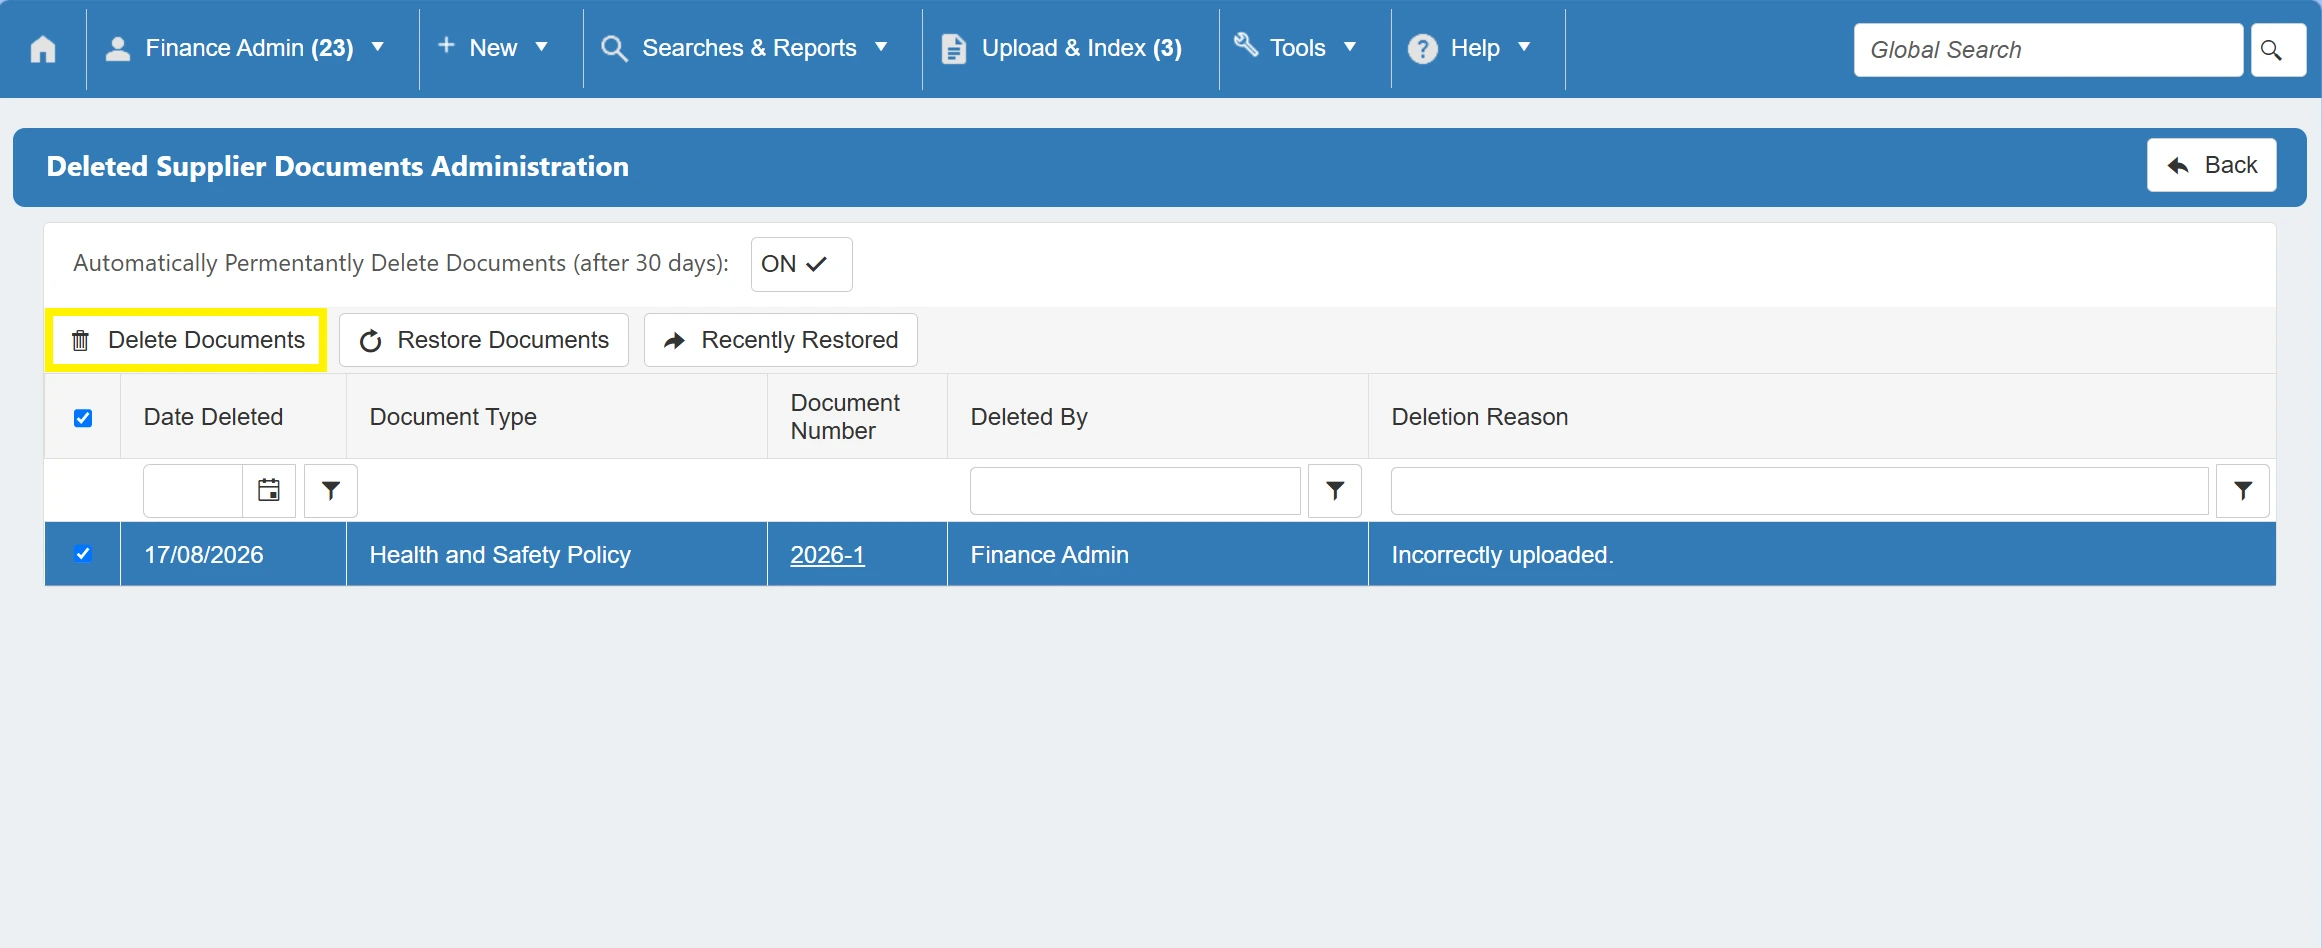Open document number 2026-1 link

tap(827, 555)
